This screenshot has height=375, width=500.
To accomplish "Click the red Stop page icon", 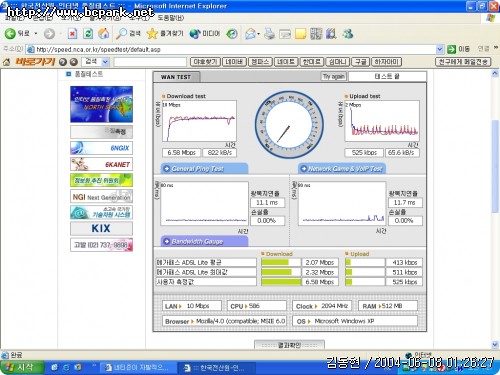I will (x=72, y=34).
